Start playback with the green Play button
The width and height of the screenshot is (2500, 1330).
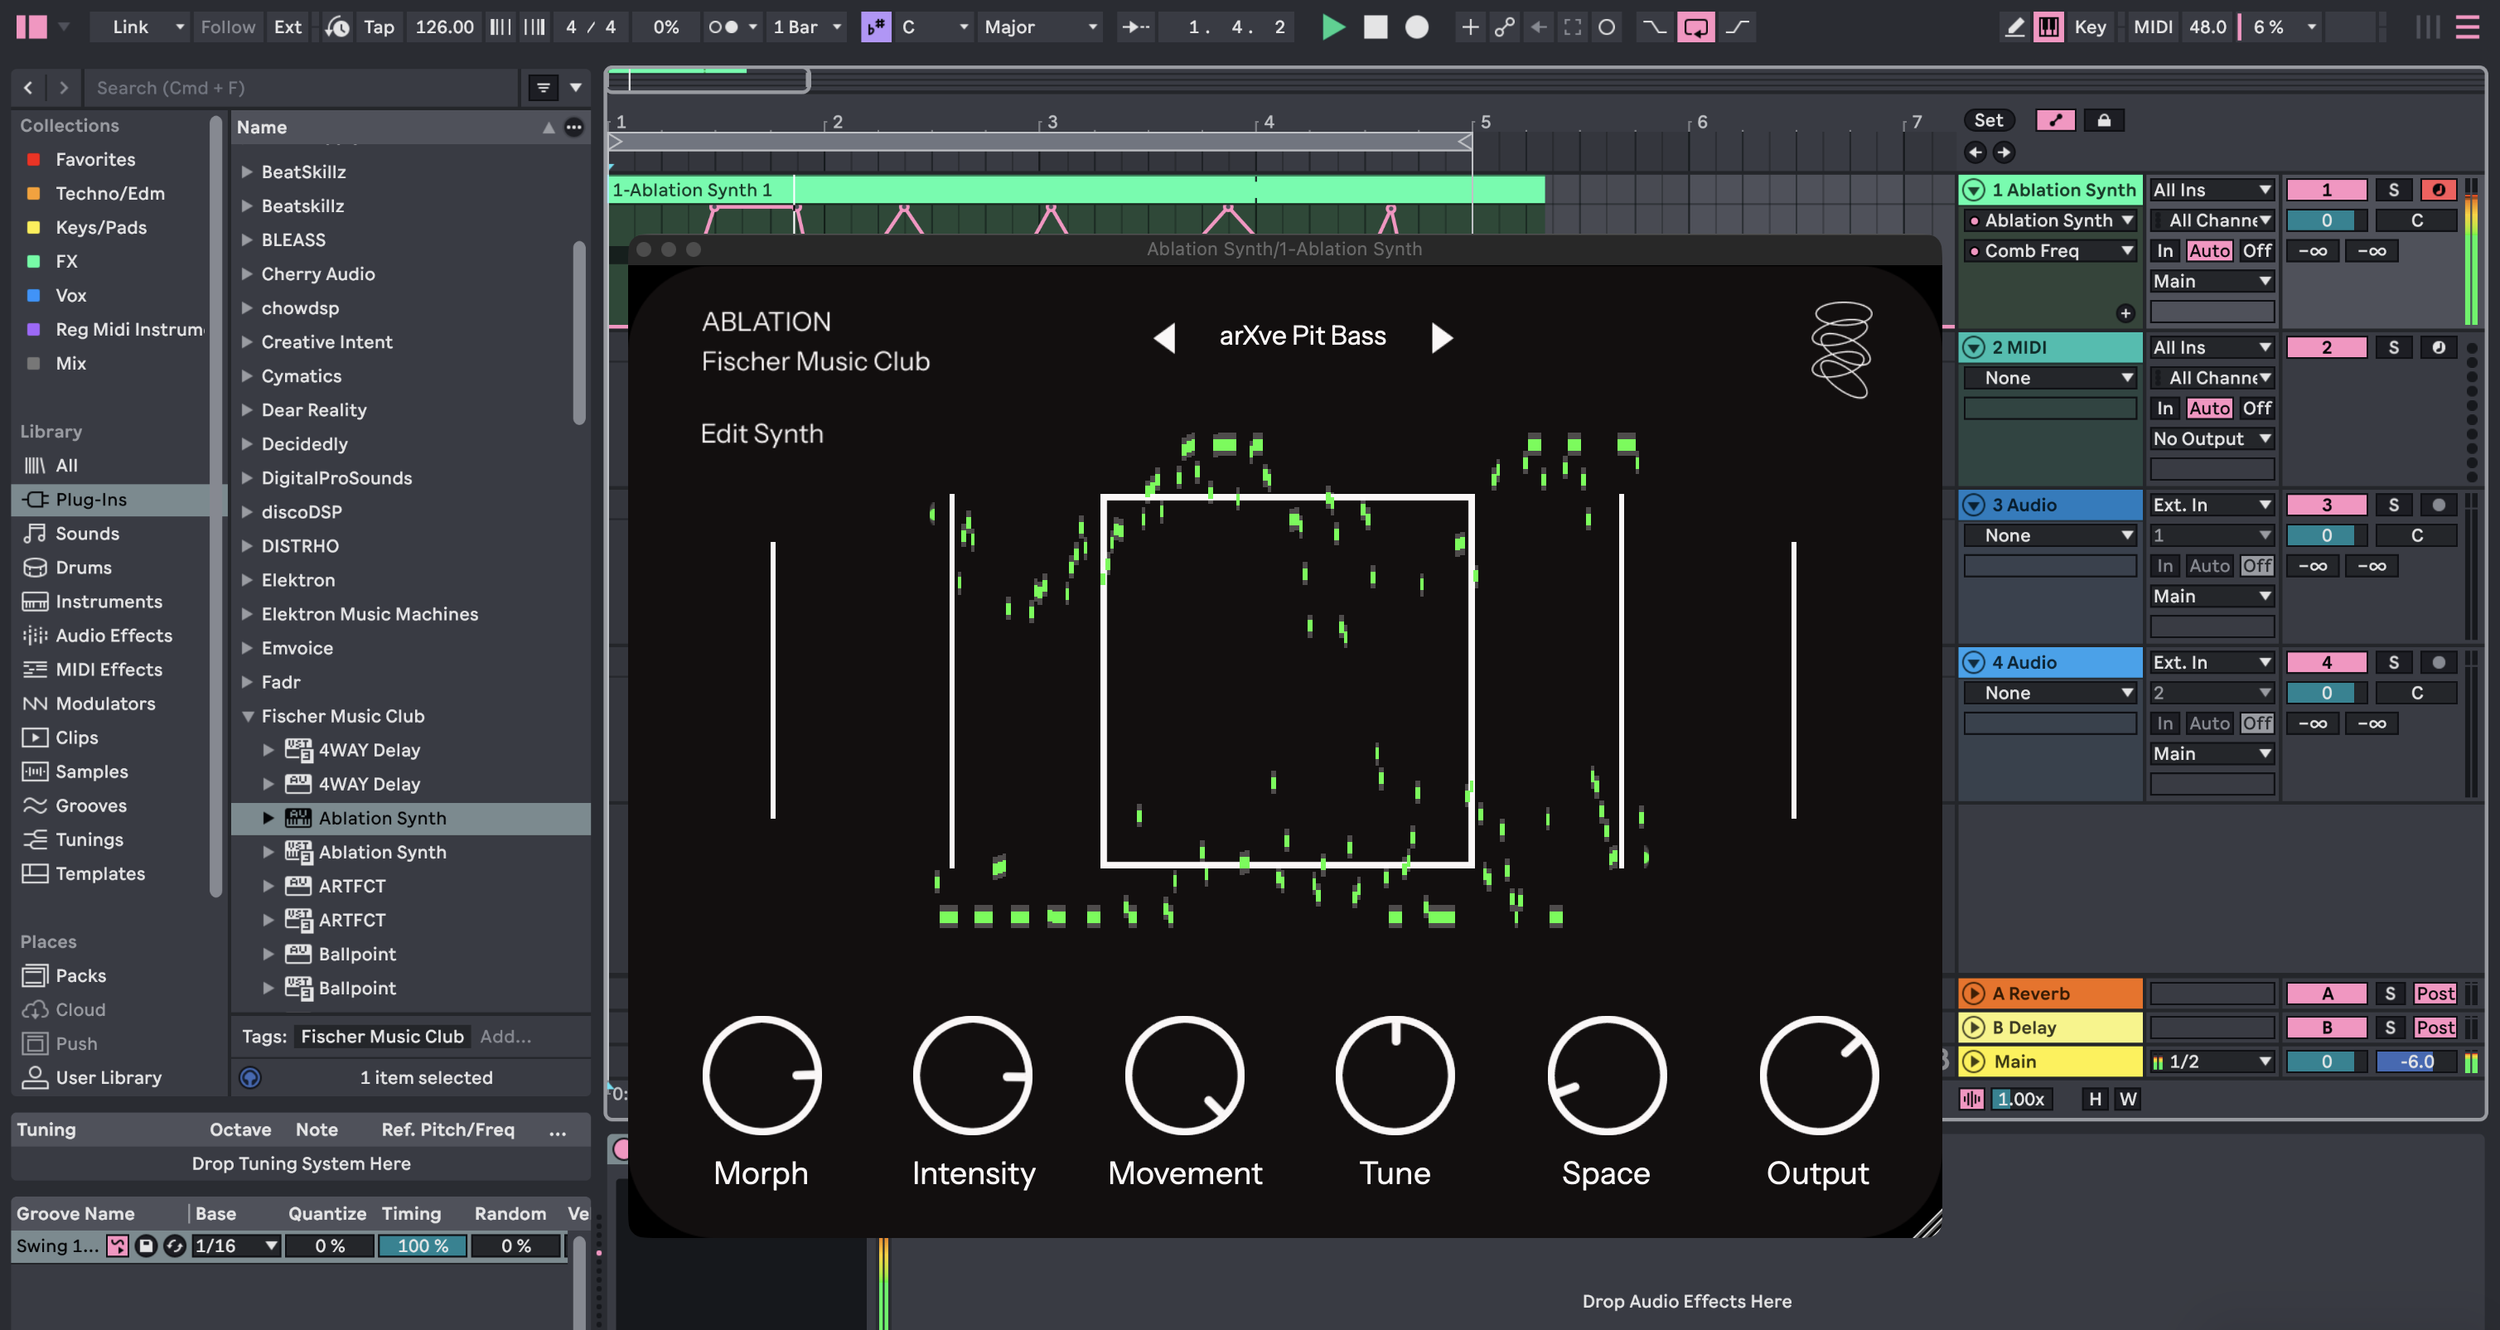point(1332,27)
